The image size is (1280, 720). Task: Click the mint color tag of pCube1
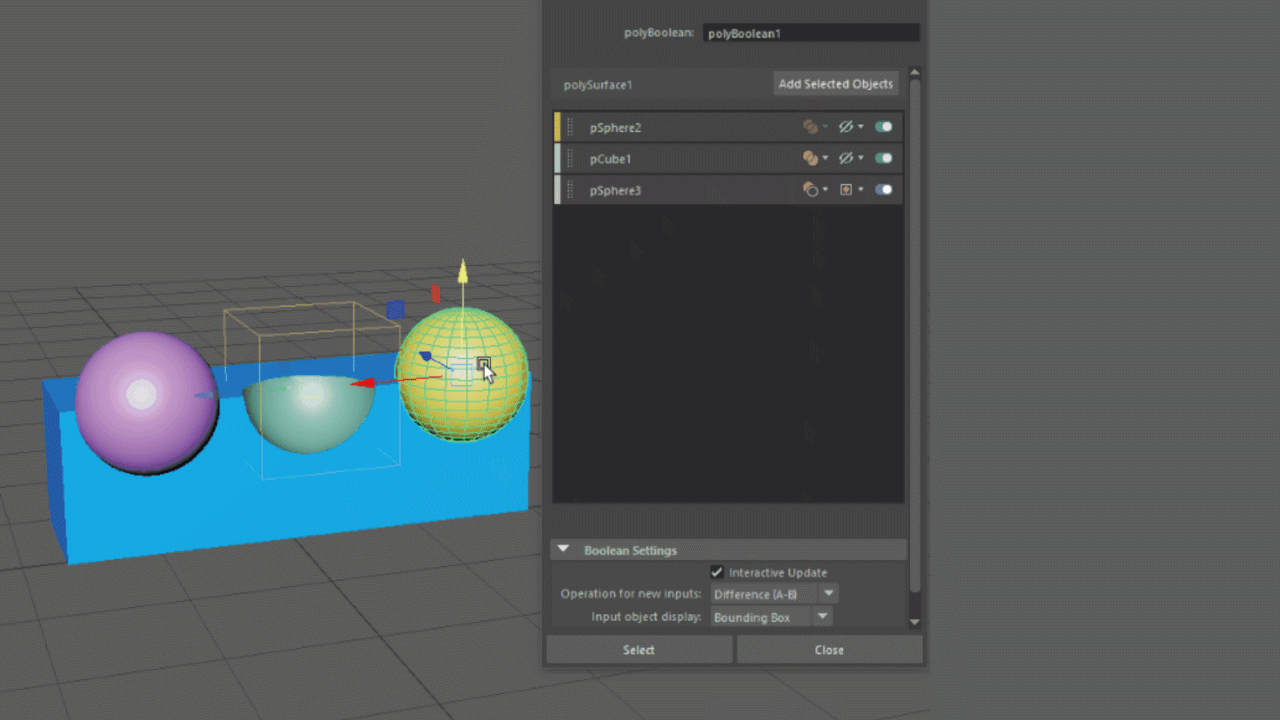(557, 158)
